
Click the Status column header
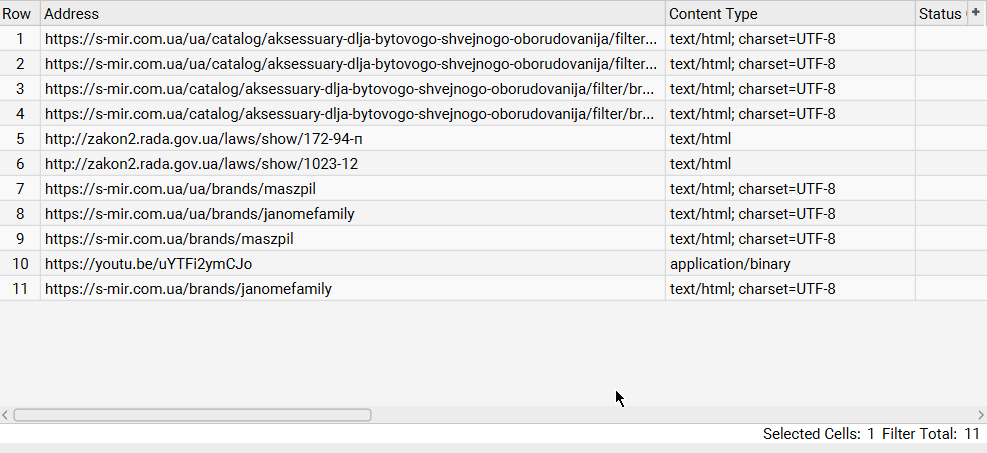938,14
